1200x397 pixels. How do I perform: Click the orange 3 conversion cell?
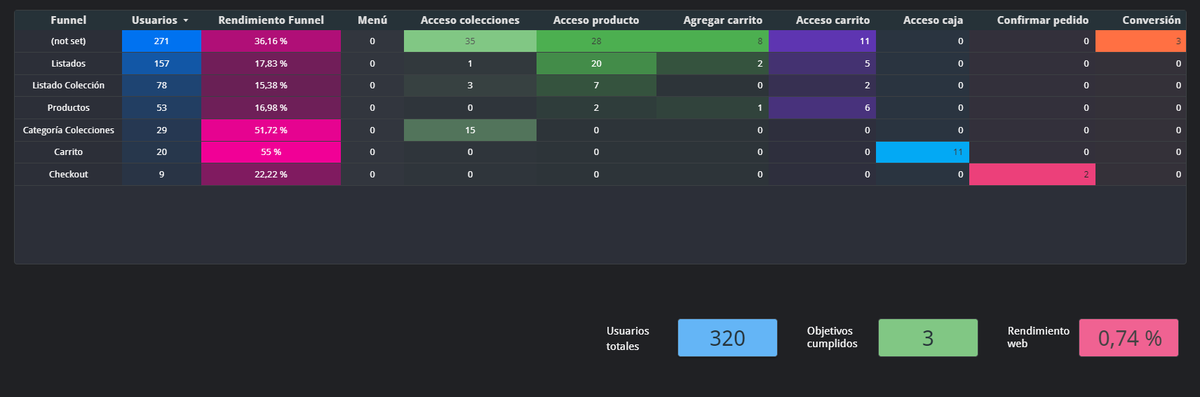tap(1141, 41)
